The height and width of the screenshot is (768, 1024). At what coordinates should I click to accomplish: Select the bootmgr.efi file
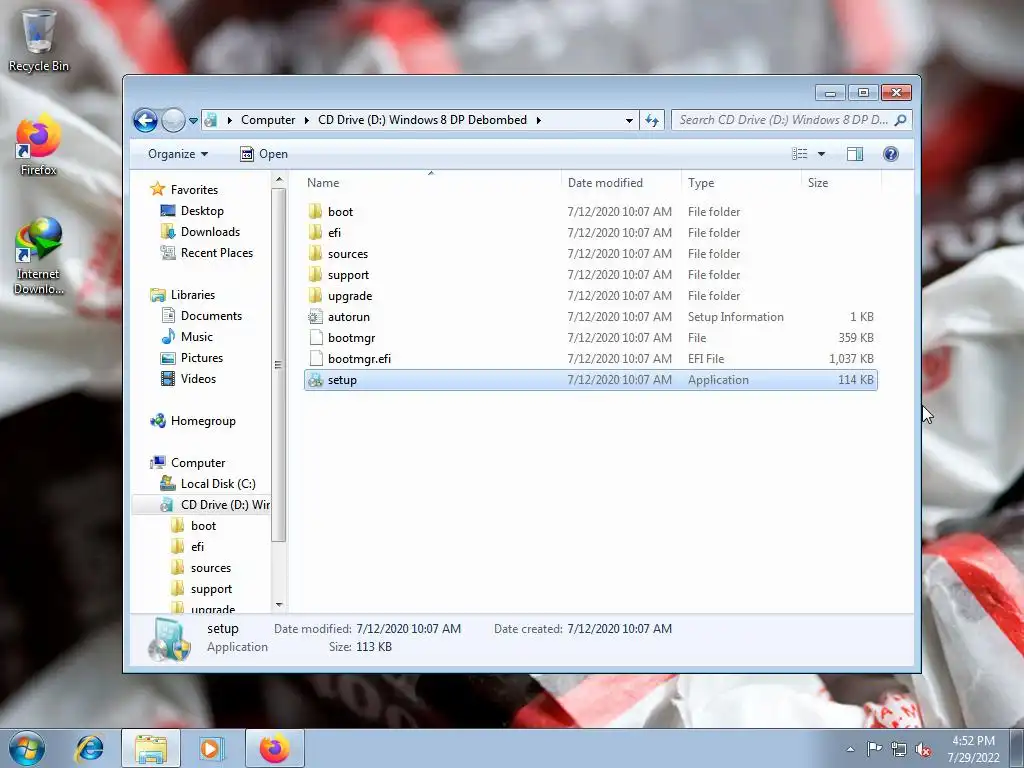point(590,359)
